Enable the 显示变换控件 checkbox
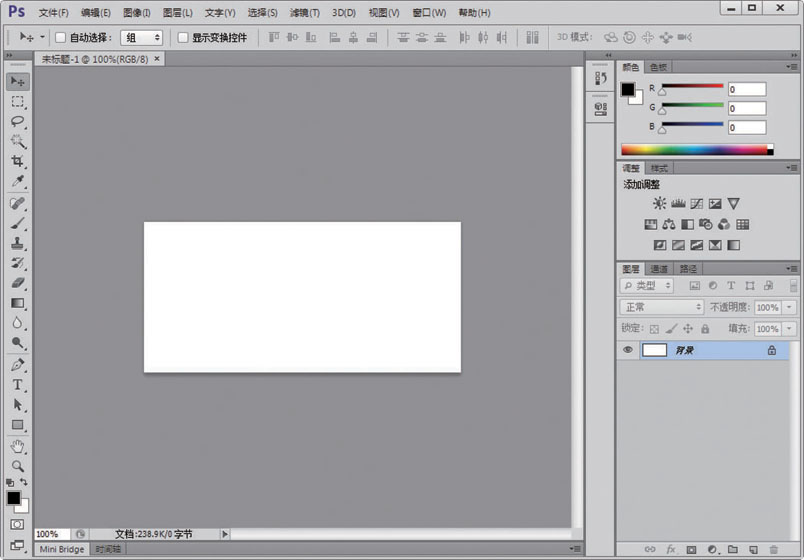The height and width of the screenshot is (560, 804). click(183, 38)
